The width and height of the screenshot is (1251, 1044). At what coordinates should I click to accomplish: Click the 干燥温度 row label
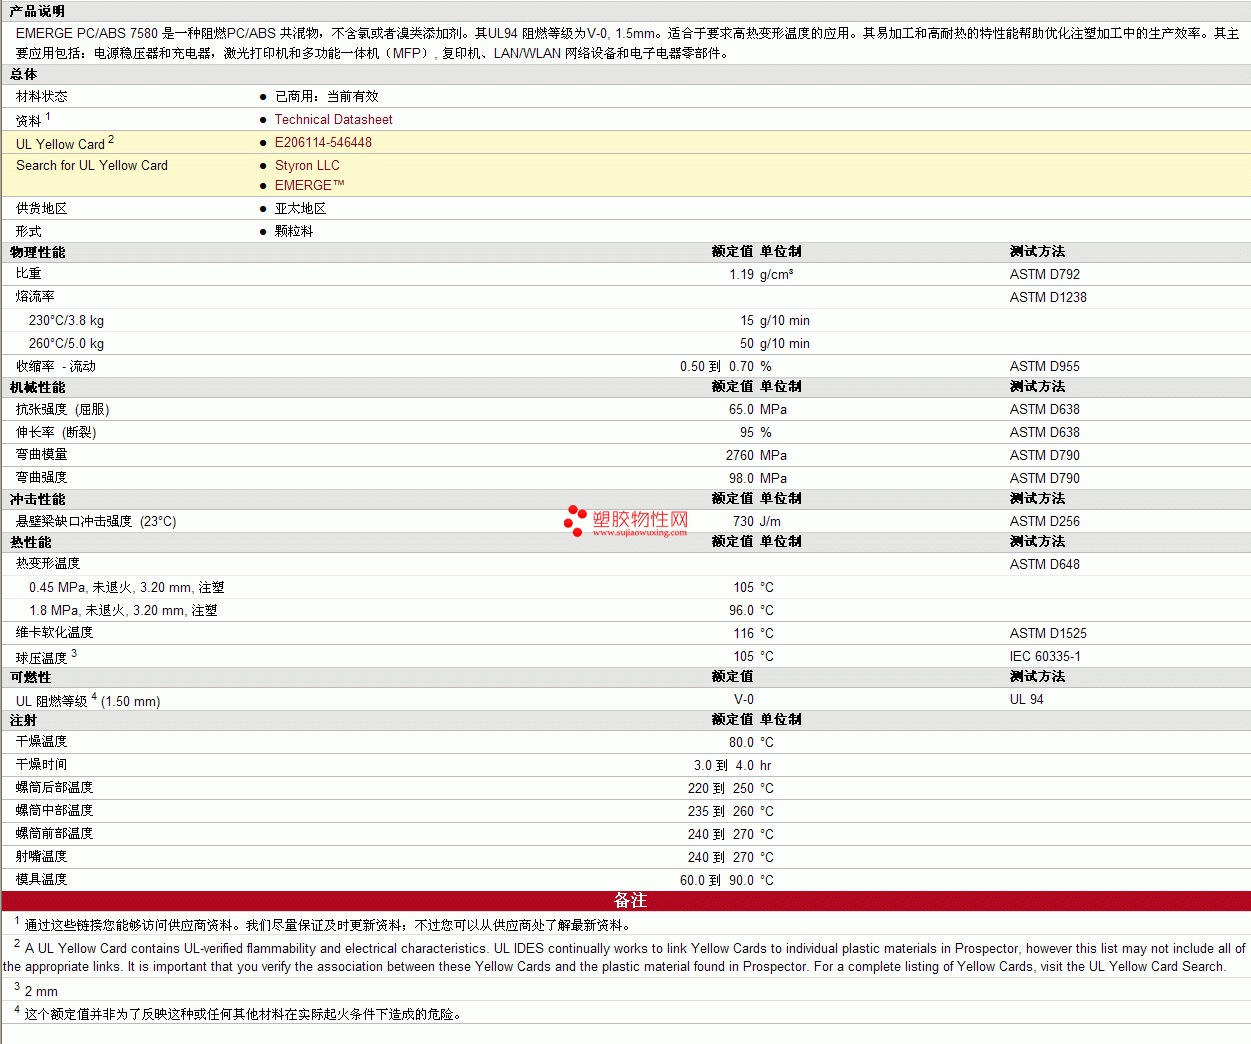[x=41, y=741]
